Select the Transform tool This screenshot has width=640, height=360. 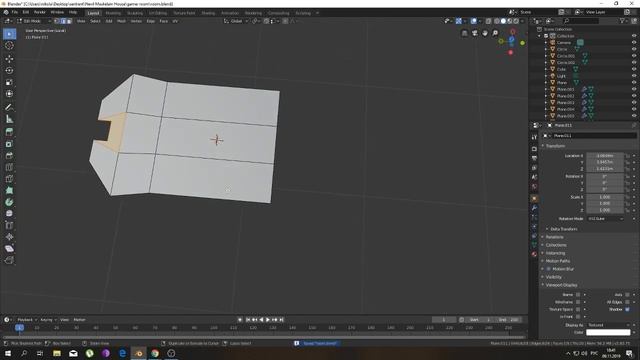click(9, 94)
